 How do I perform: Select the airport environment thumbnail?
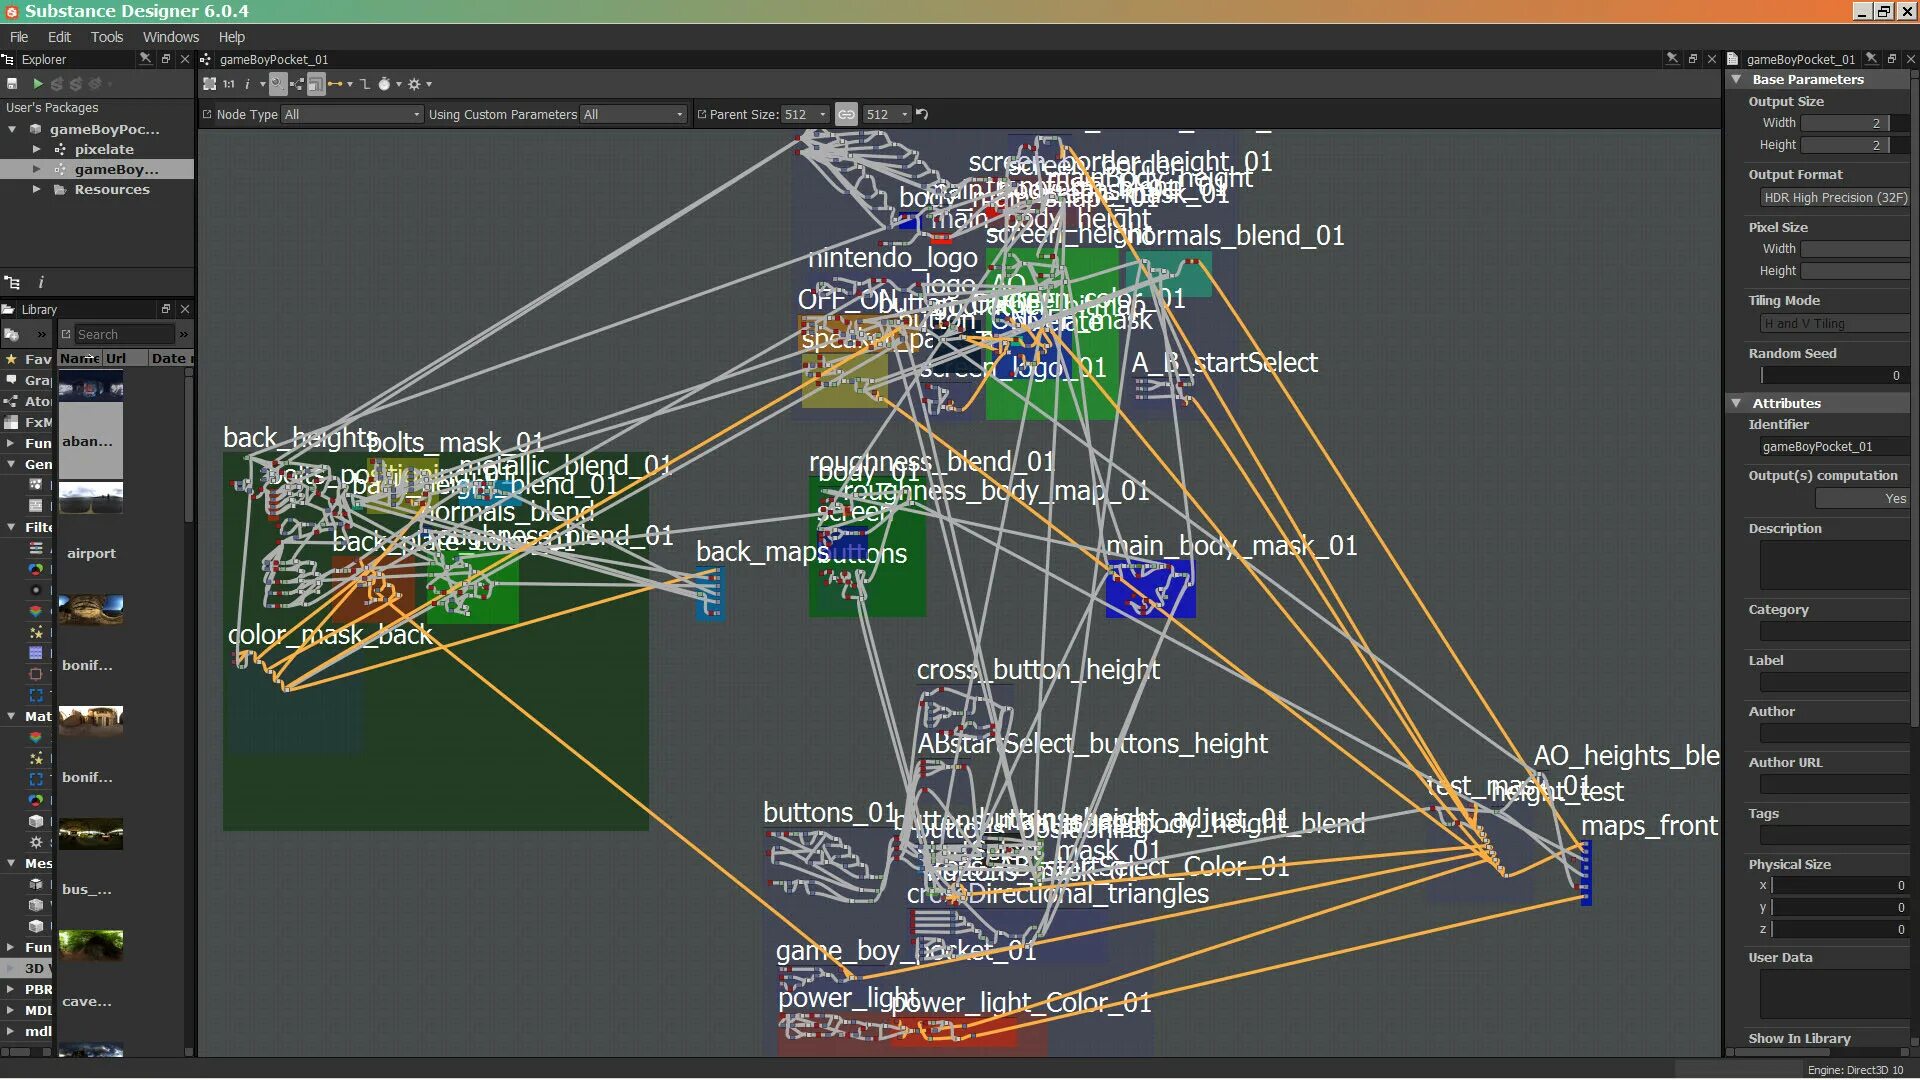point(91,498)
